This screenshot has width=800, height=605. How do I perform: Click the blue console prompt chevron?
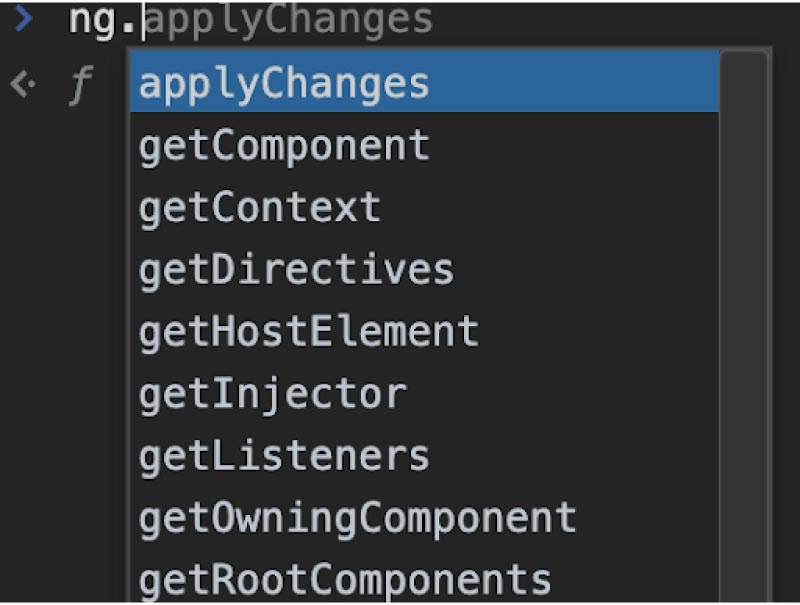point(23,19)
